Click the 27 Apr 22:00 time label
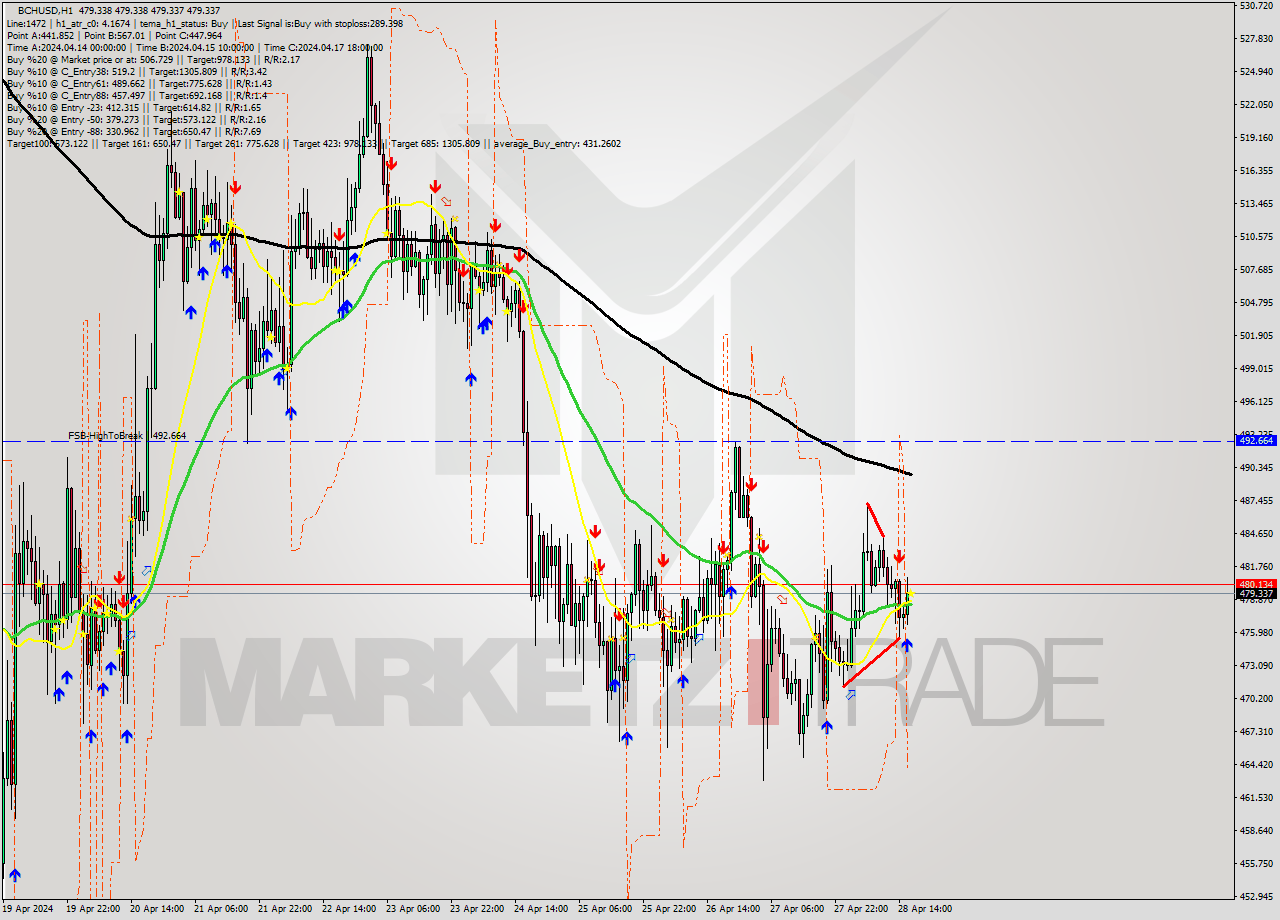The width and height of the screenshot is (1280, 920). click(x=862, y=909)
